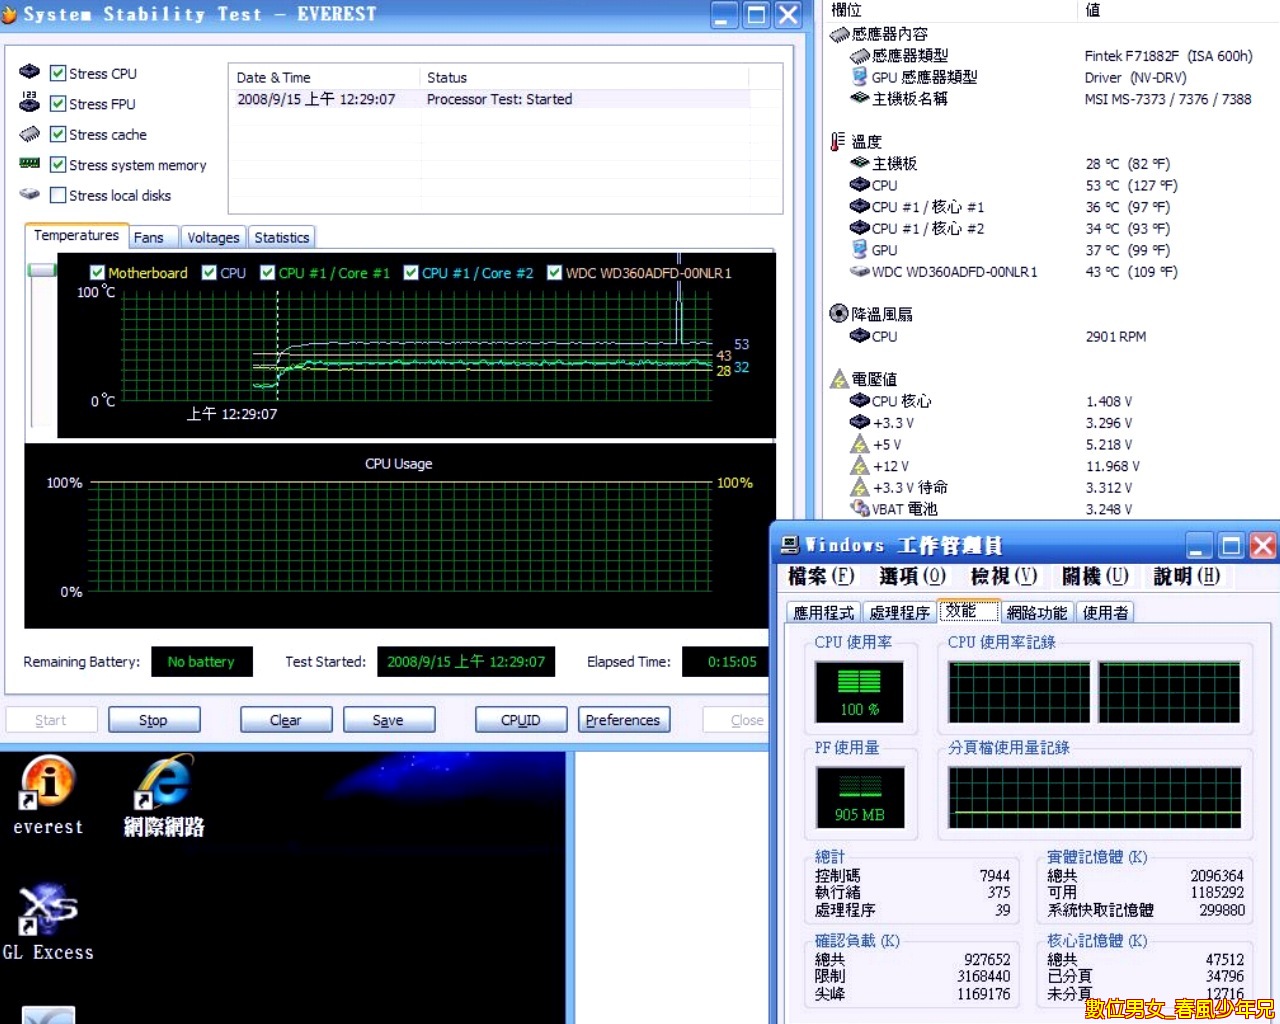Image resolution: width=1280 pixels, height=1024 pixels.
Task: Click the 主機板 temperature row icon
Action: 860,163
